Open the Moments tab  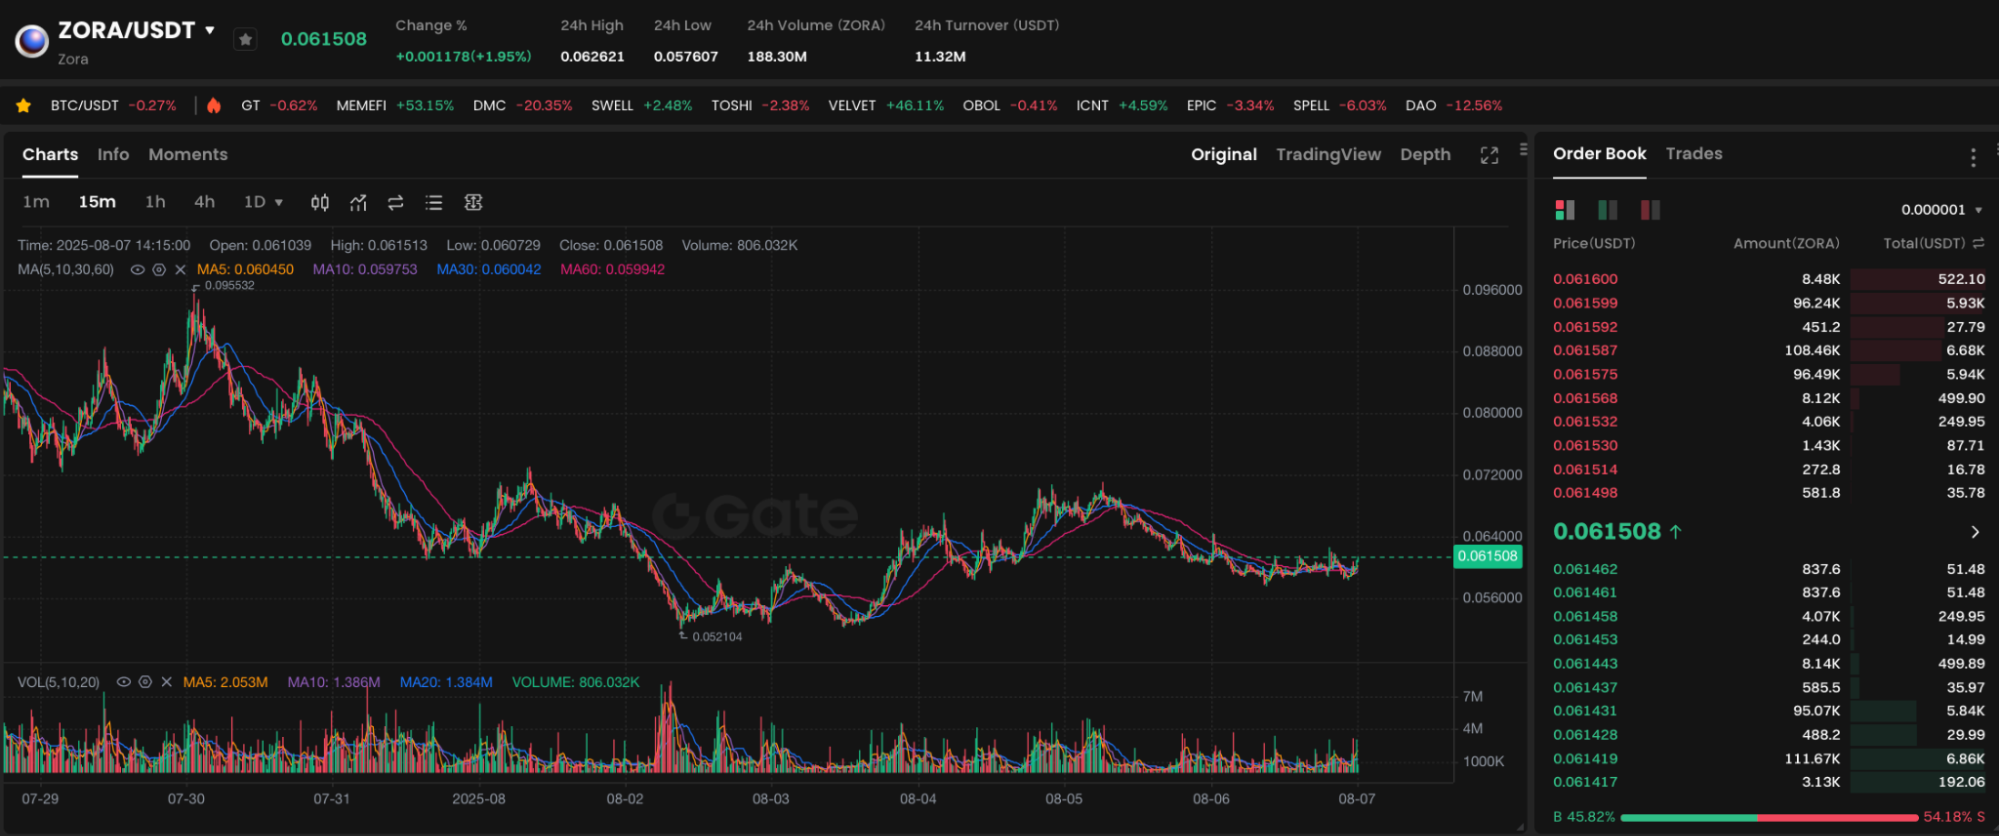[188, 155]
